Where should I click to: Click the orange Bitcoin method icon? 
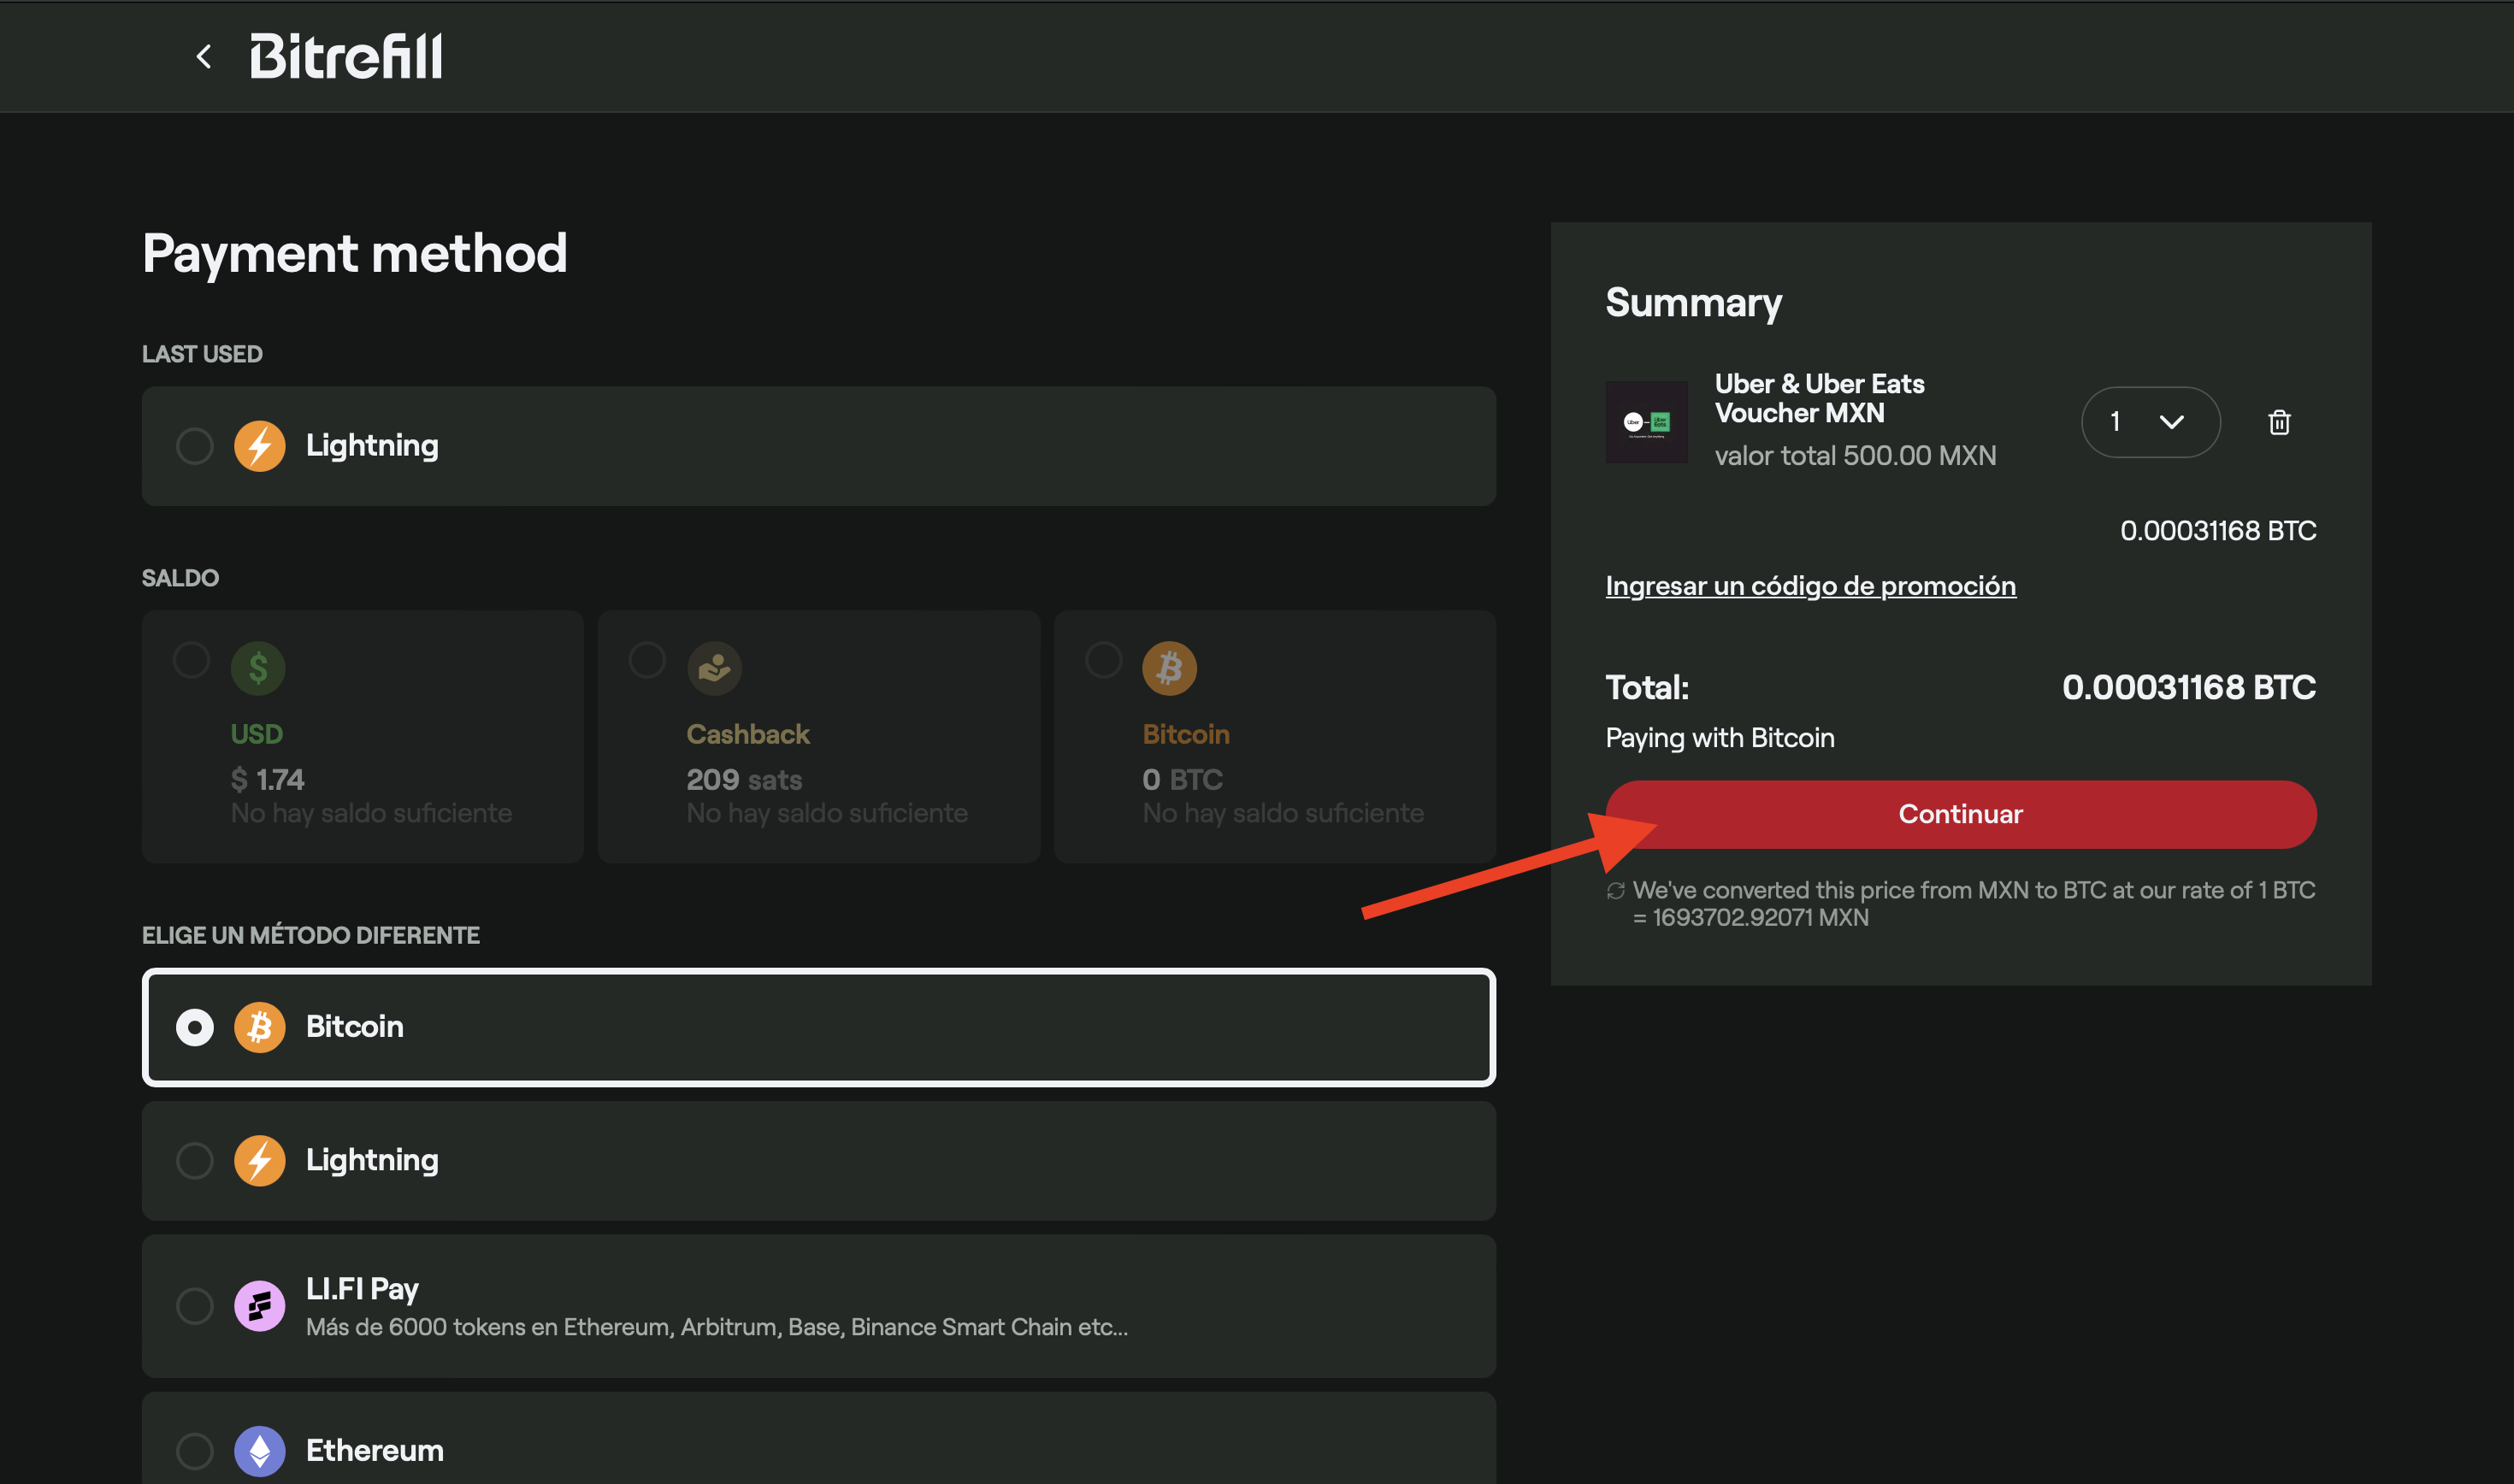(260, 1027)
